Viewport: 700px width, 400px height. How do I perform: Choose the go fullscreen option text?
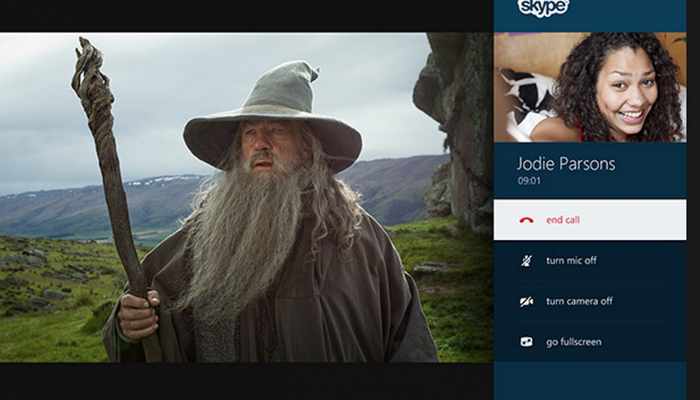pos(574,342)
